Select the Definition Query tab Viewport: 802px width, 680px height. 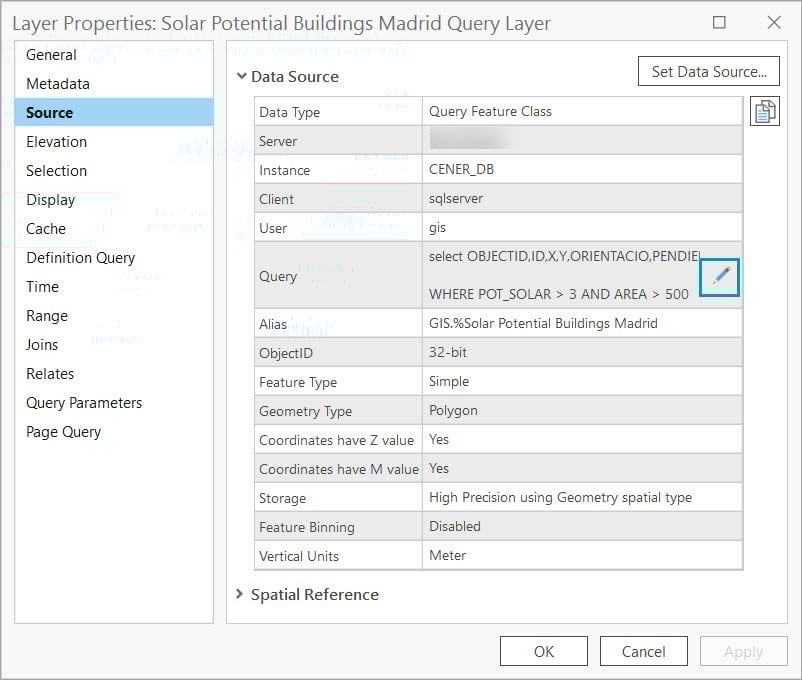(80, 257)
